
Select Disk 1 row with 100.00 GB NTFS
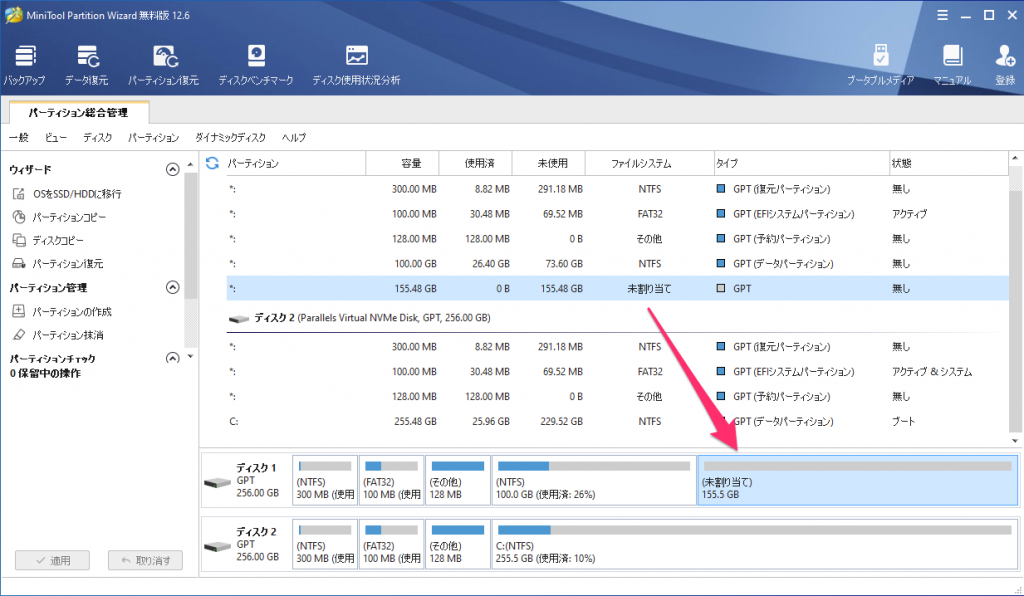[617, 264]
